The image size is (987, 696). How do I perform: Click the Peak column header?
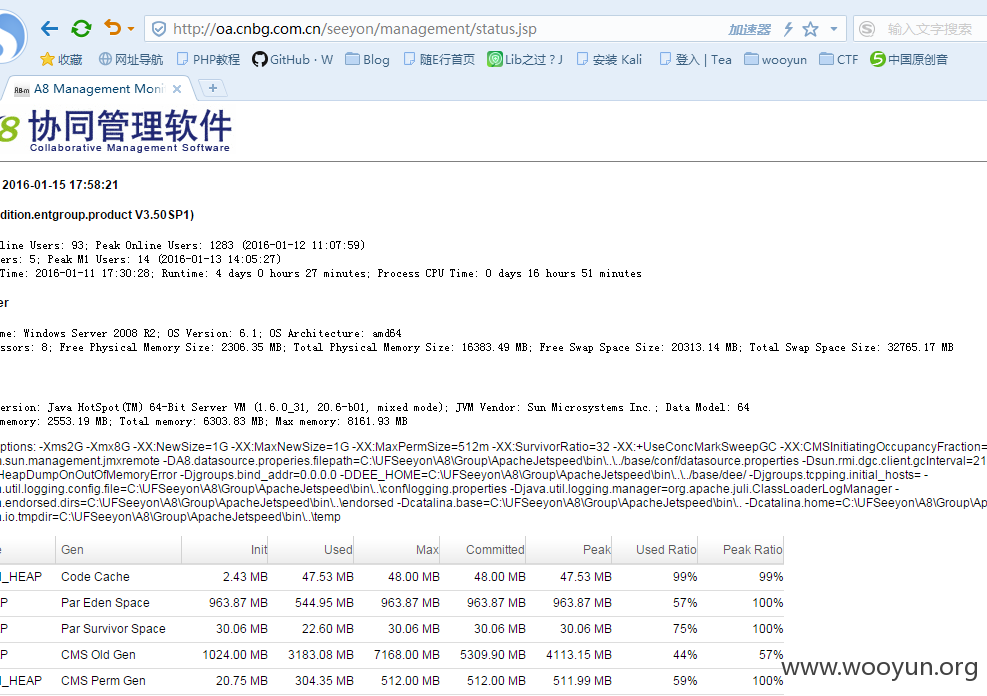(x=597, y=549)
